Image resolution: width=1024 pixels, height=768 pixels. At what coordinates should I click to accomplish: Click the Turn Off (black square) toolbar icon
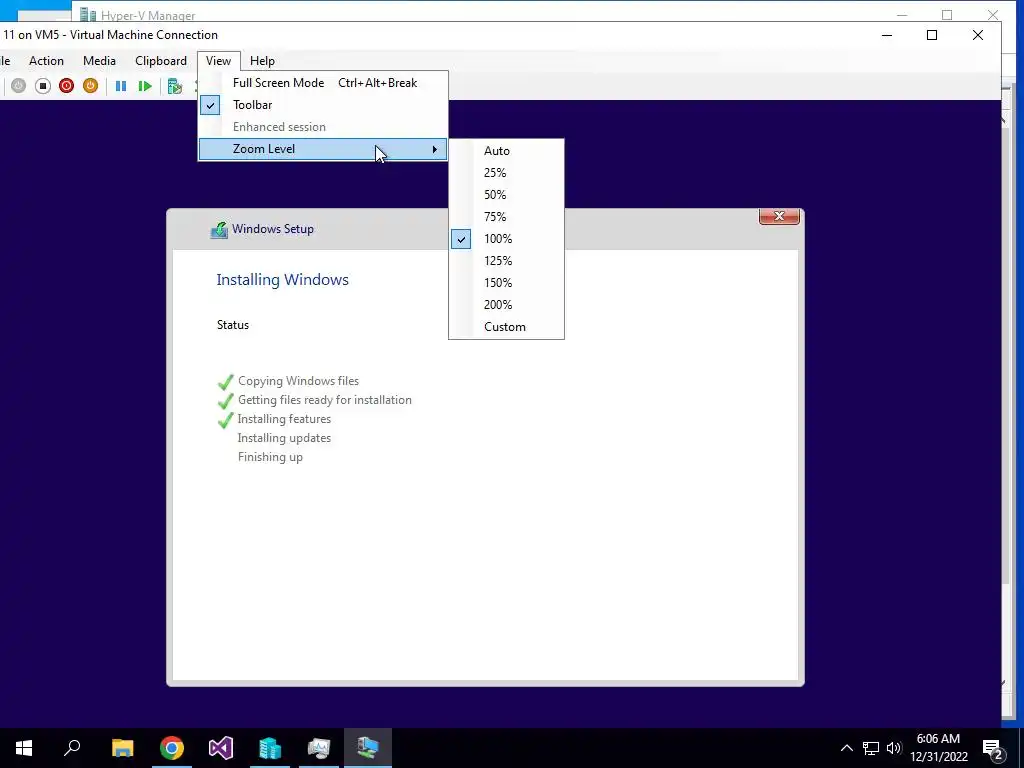click(x=42, y=86)
